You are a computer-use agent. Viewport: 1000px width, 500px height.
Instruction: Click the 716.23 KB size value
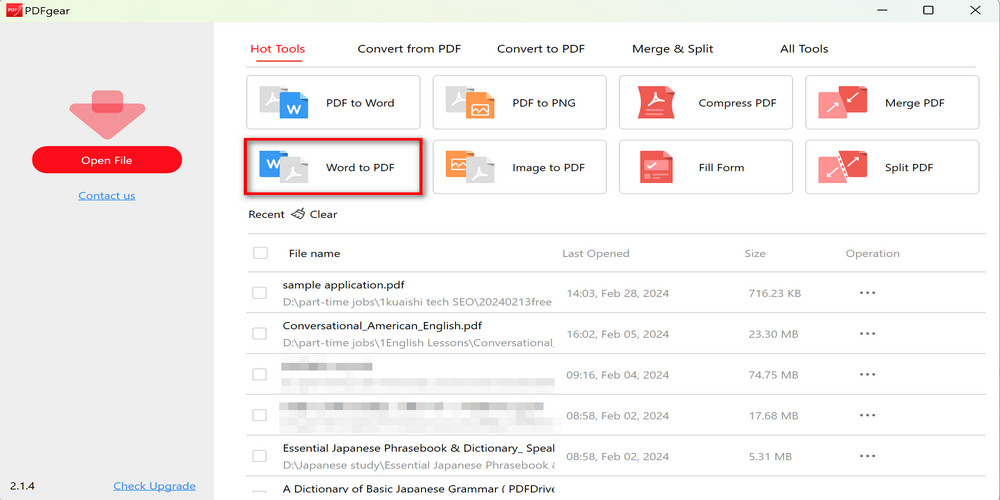[x=775, y=293]
